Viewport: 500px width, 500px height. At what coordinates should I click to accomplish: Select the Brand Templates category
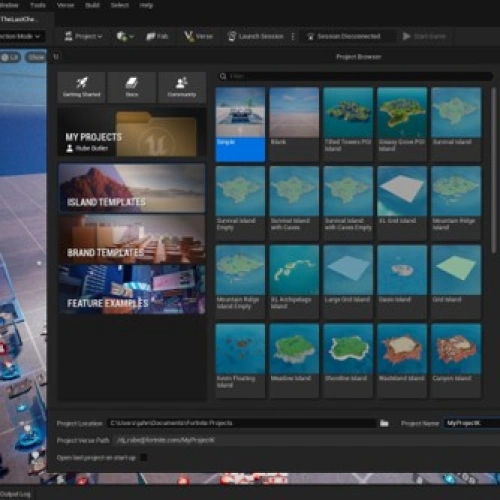132,239
